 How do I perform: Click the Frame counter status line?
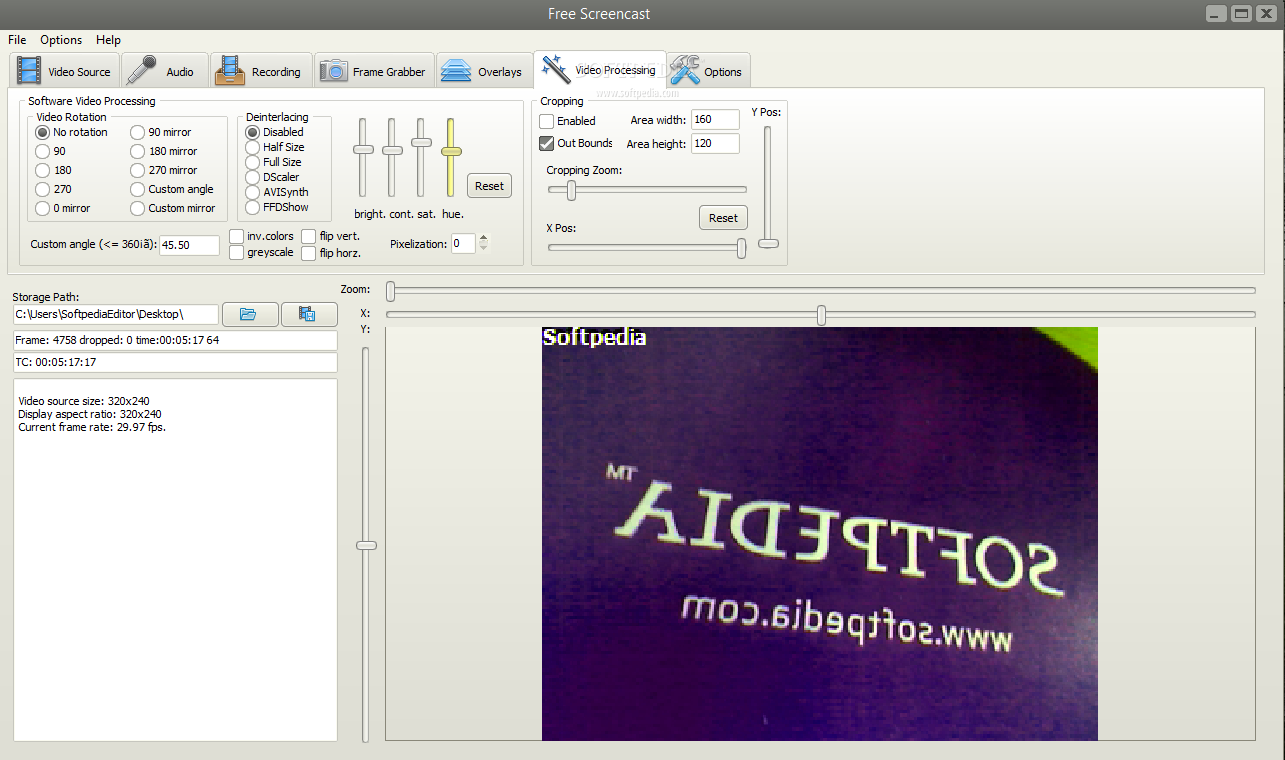click(x=175, y=340)
